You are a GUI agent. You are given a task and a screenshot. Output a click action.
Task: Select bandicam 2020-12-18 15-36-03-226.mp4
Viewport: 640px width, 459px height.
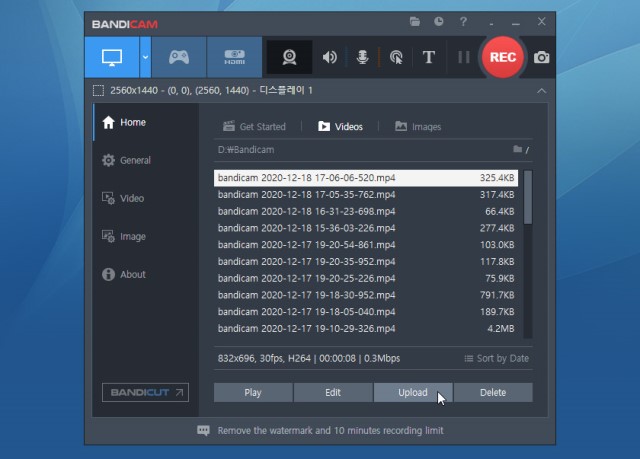pyautogui.click(x=366, y=228)
